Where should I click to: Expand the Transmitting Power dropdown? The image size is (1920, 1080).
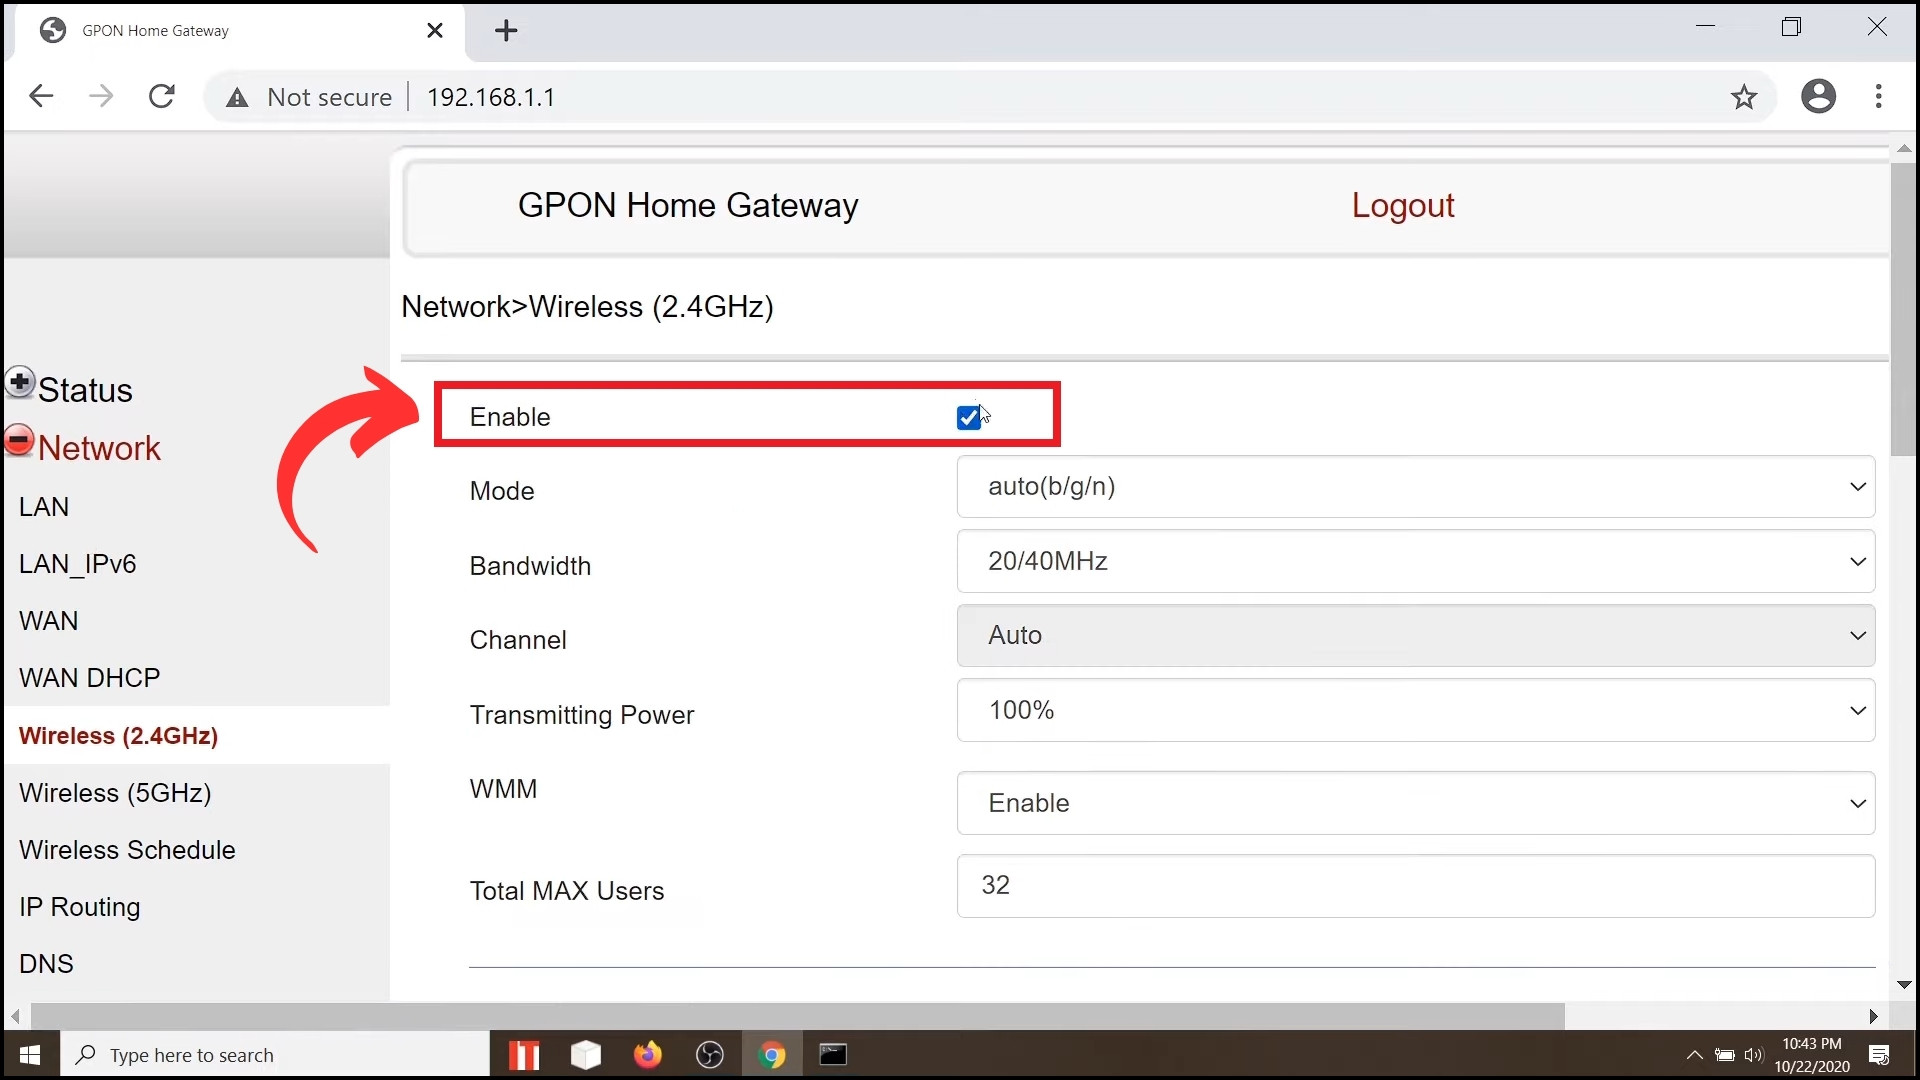1415,711
